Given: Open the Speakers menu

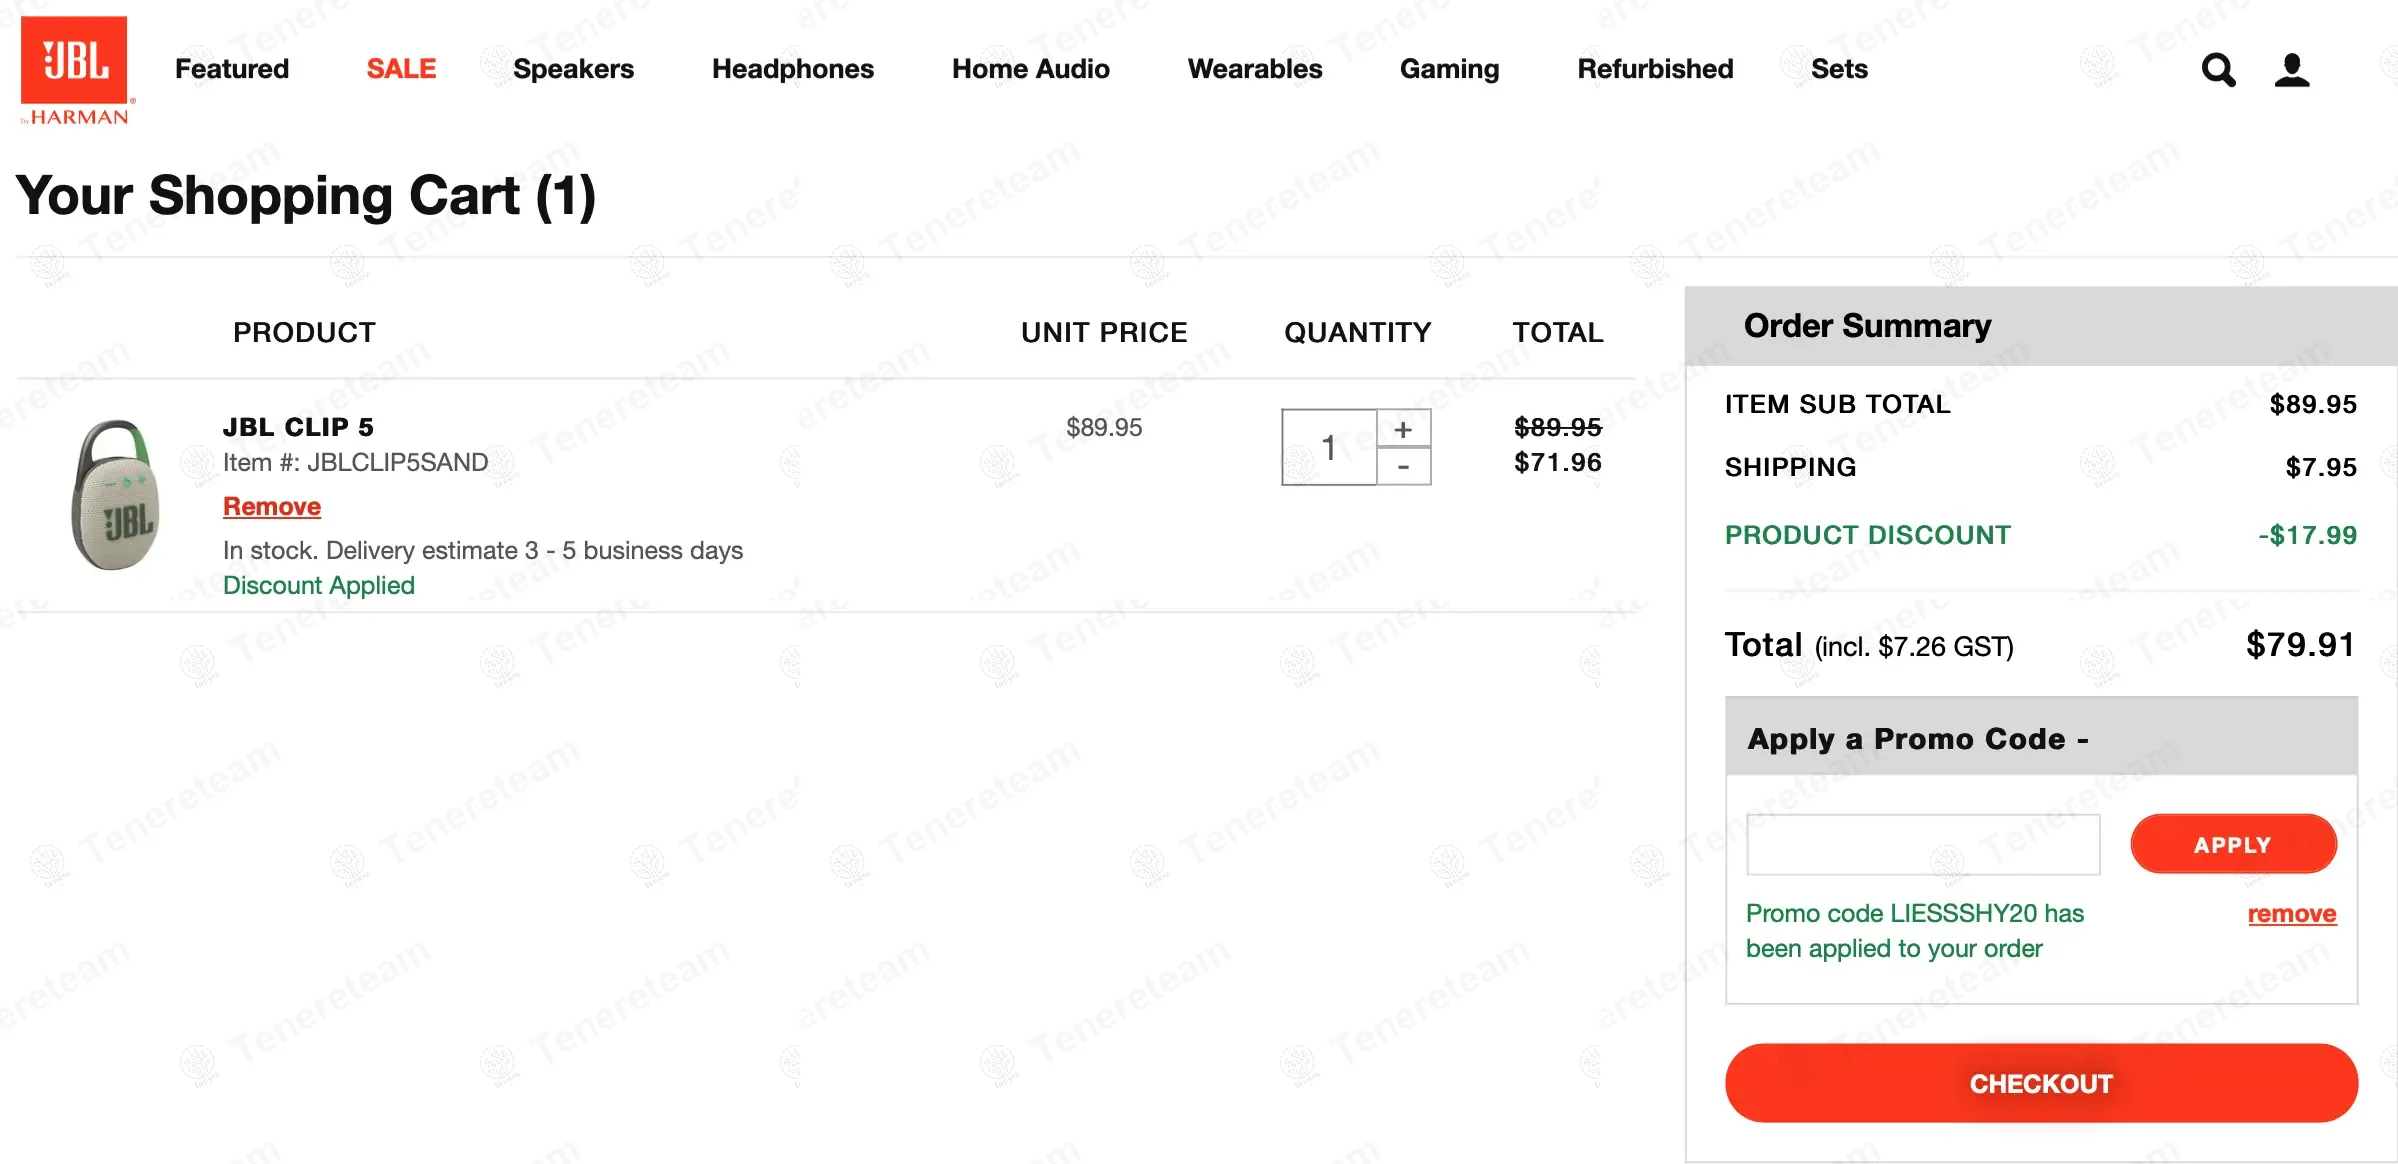Looking at the screenshot, I should 573,69.
